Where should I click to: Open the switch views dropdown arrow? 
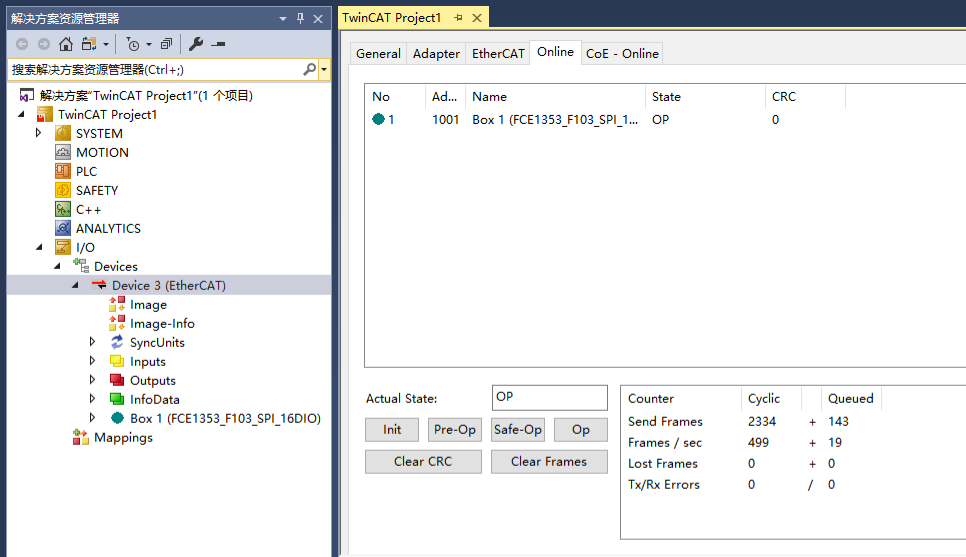click(106, 44)
